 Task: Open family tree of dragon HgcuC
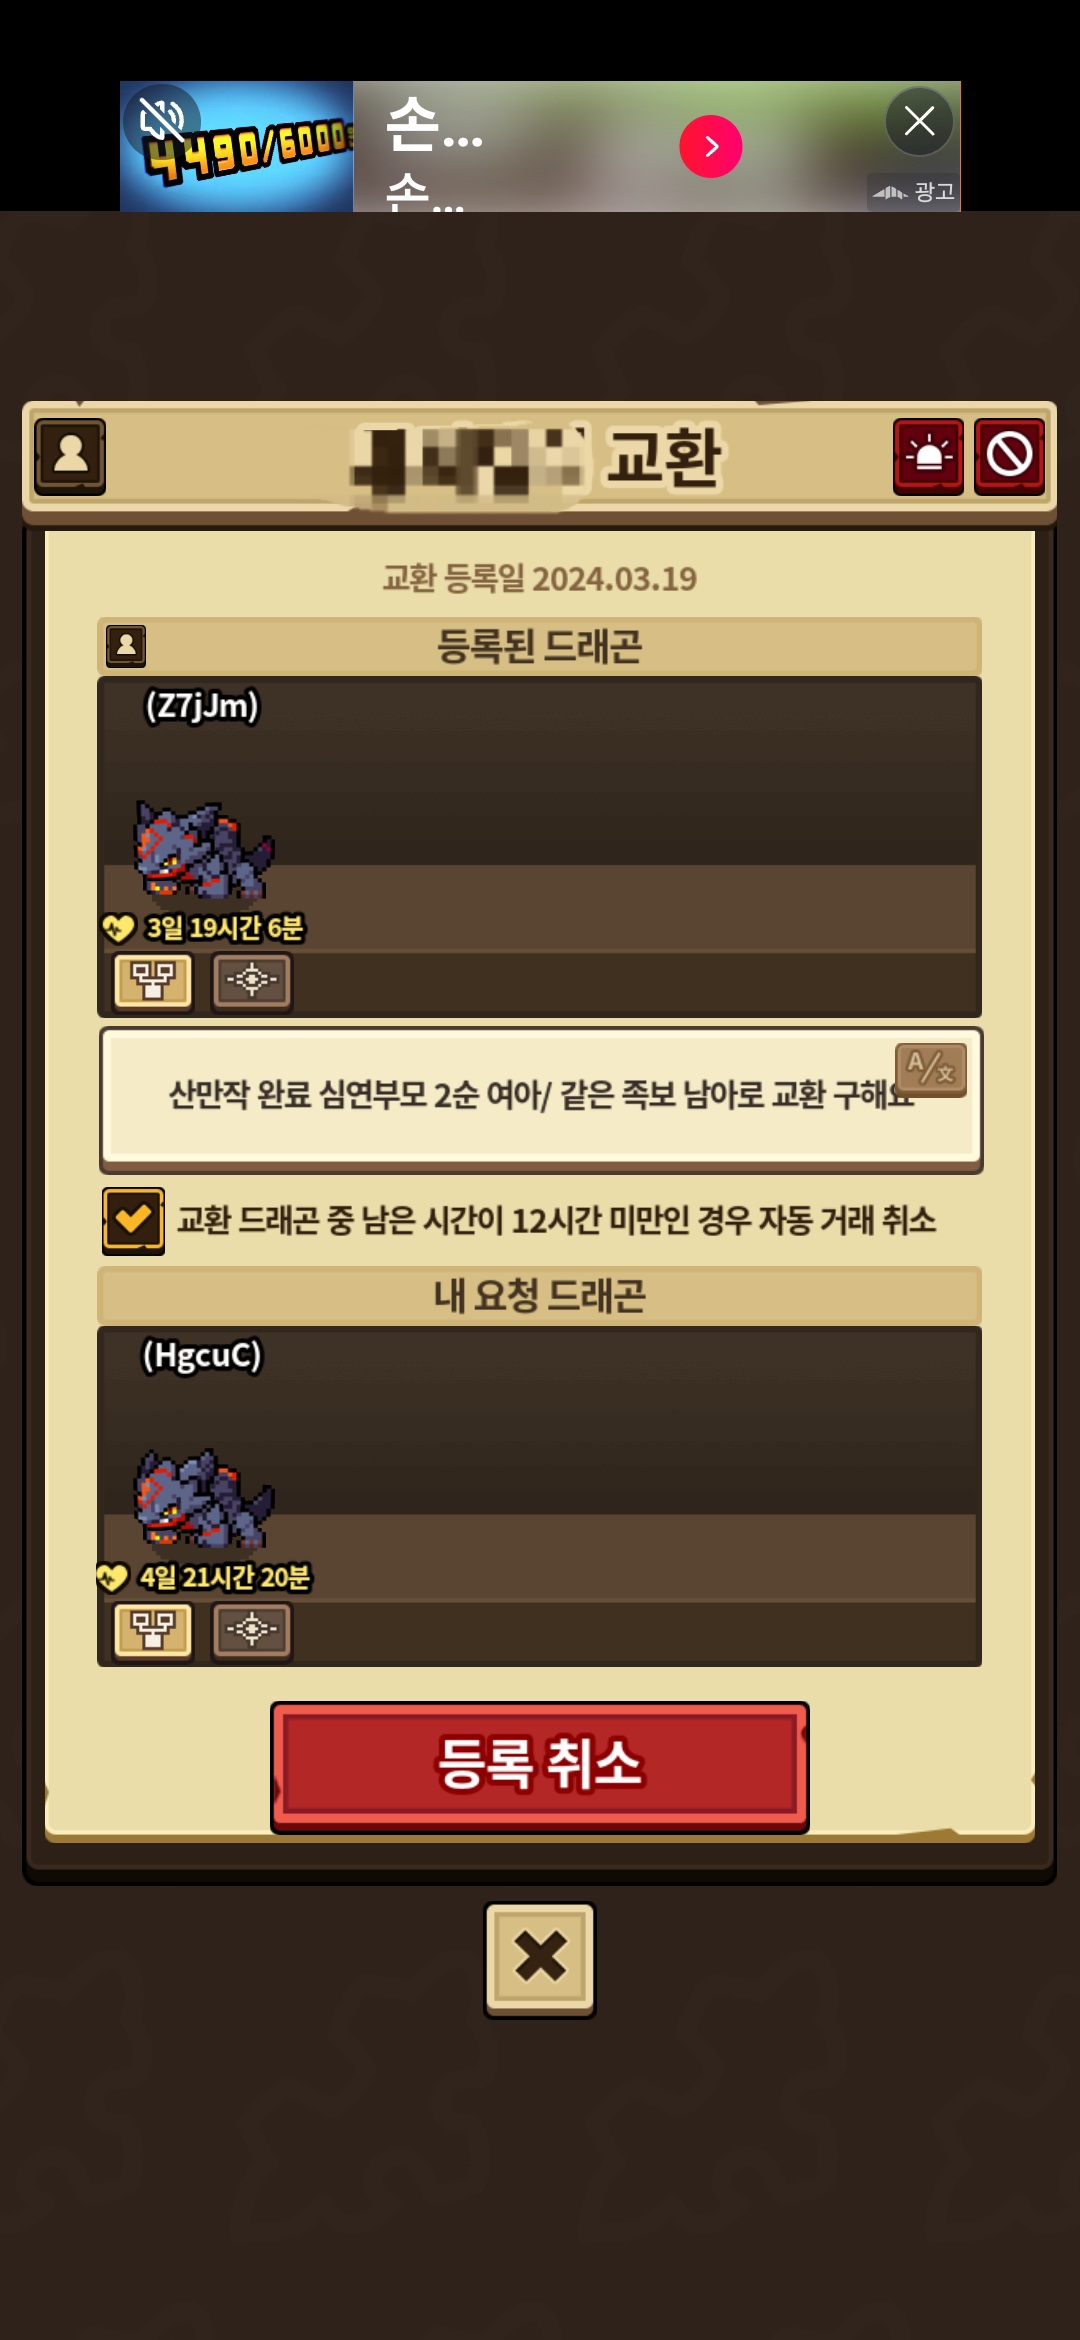click(x=153, y=1631)
